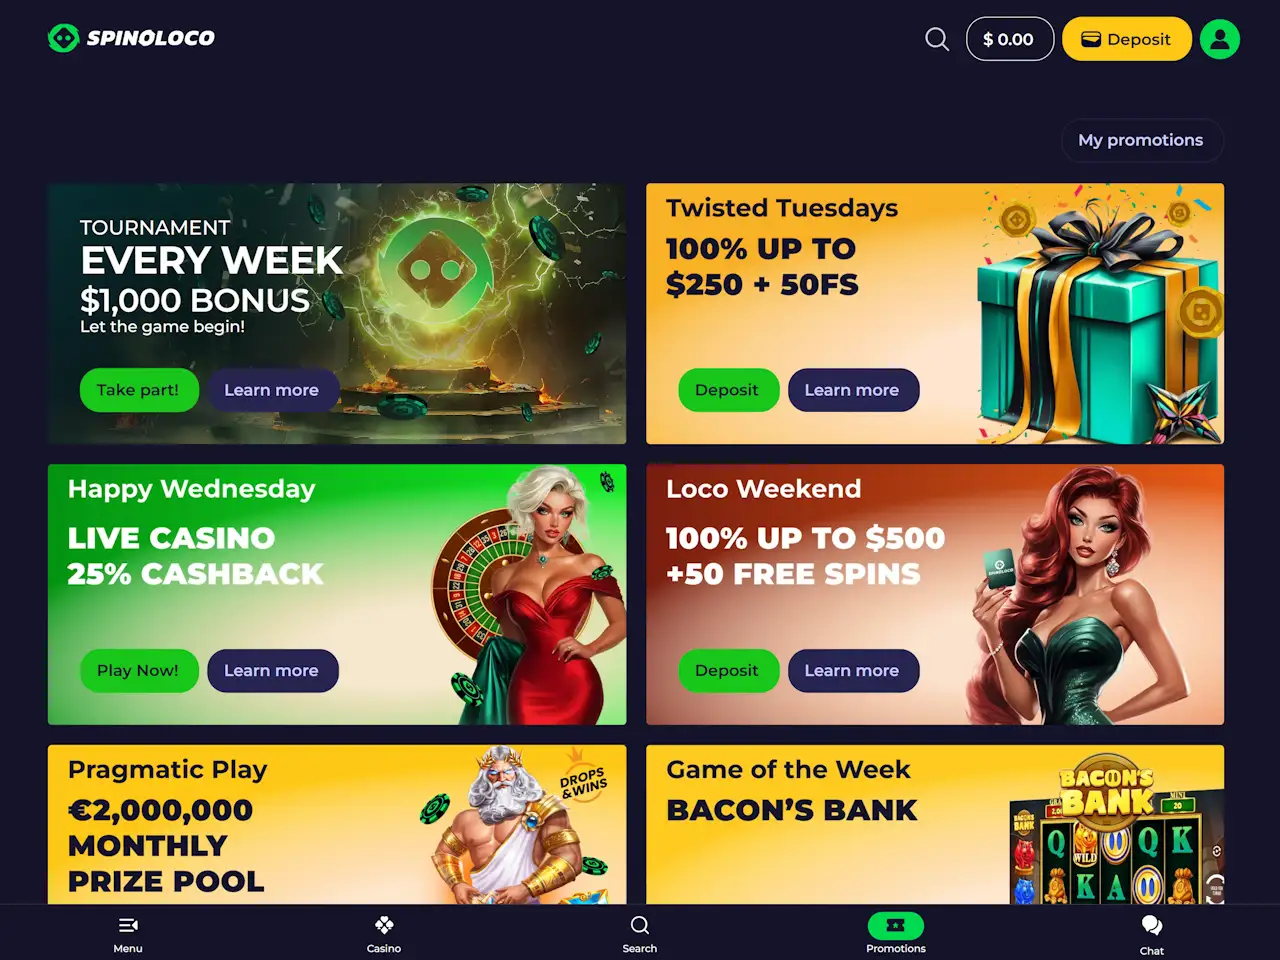View the $ 0.00 balance
This screenshot has height=960, width=1280.
click(x=1010, y=39)
